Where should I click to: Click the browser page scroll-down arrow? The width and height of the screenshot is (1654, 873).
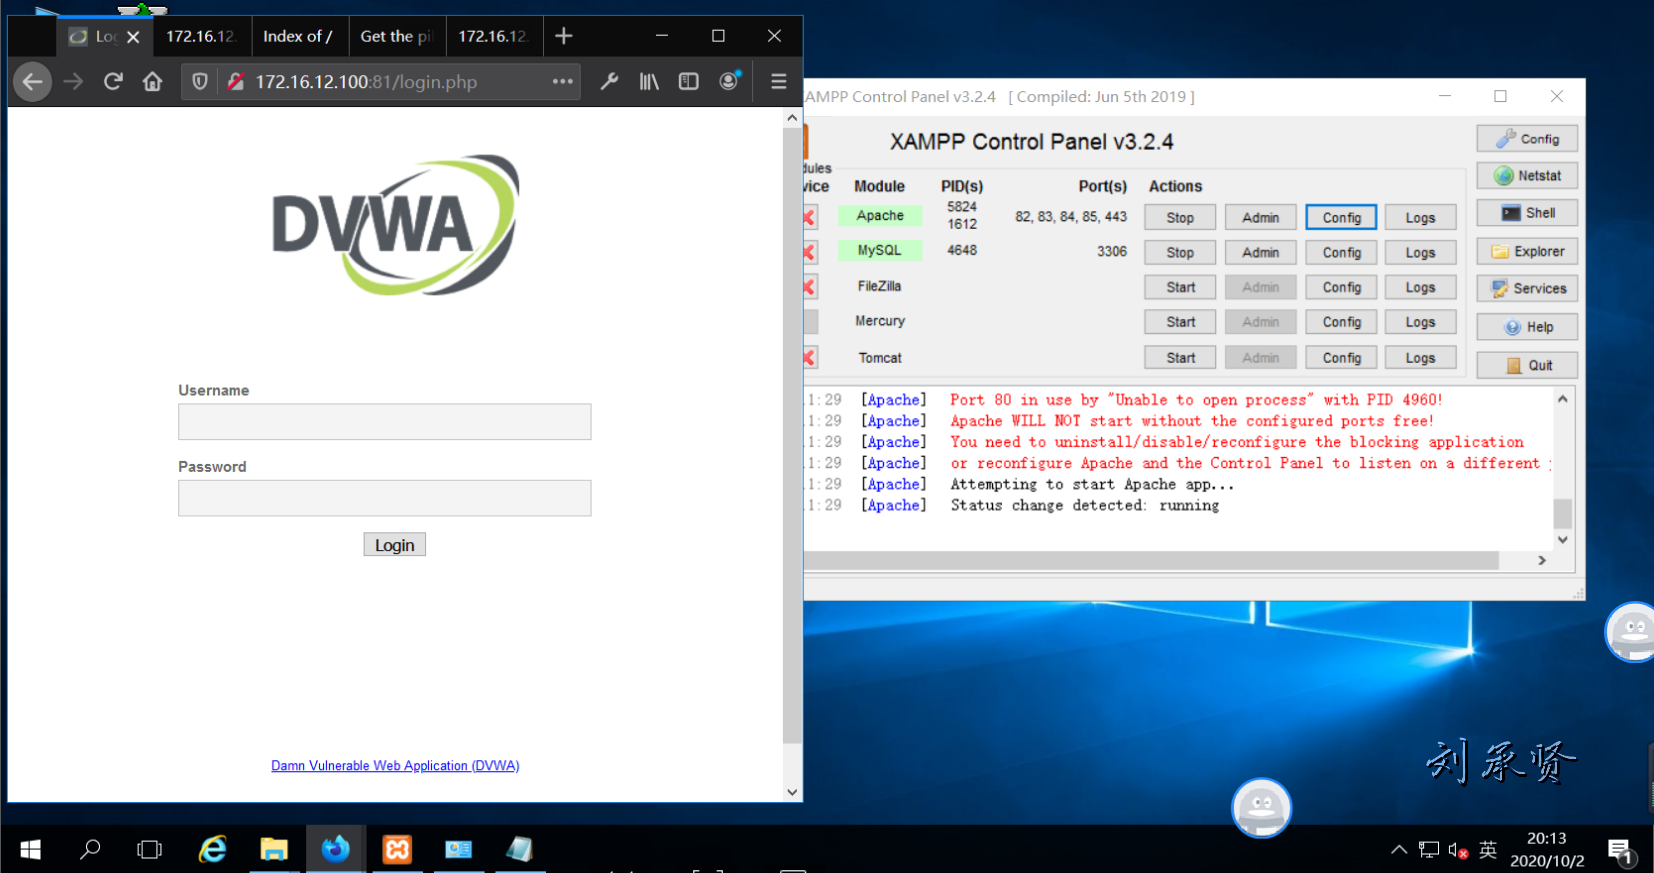click(x=792, y=792)
